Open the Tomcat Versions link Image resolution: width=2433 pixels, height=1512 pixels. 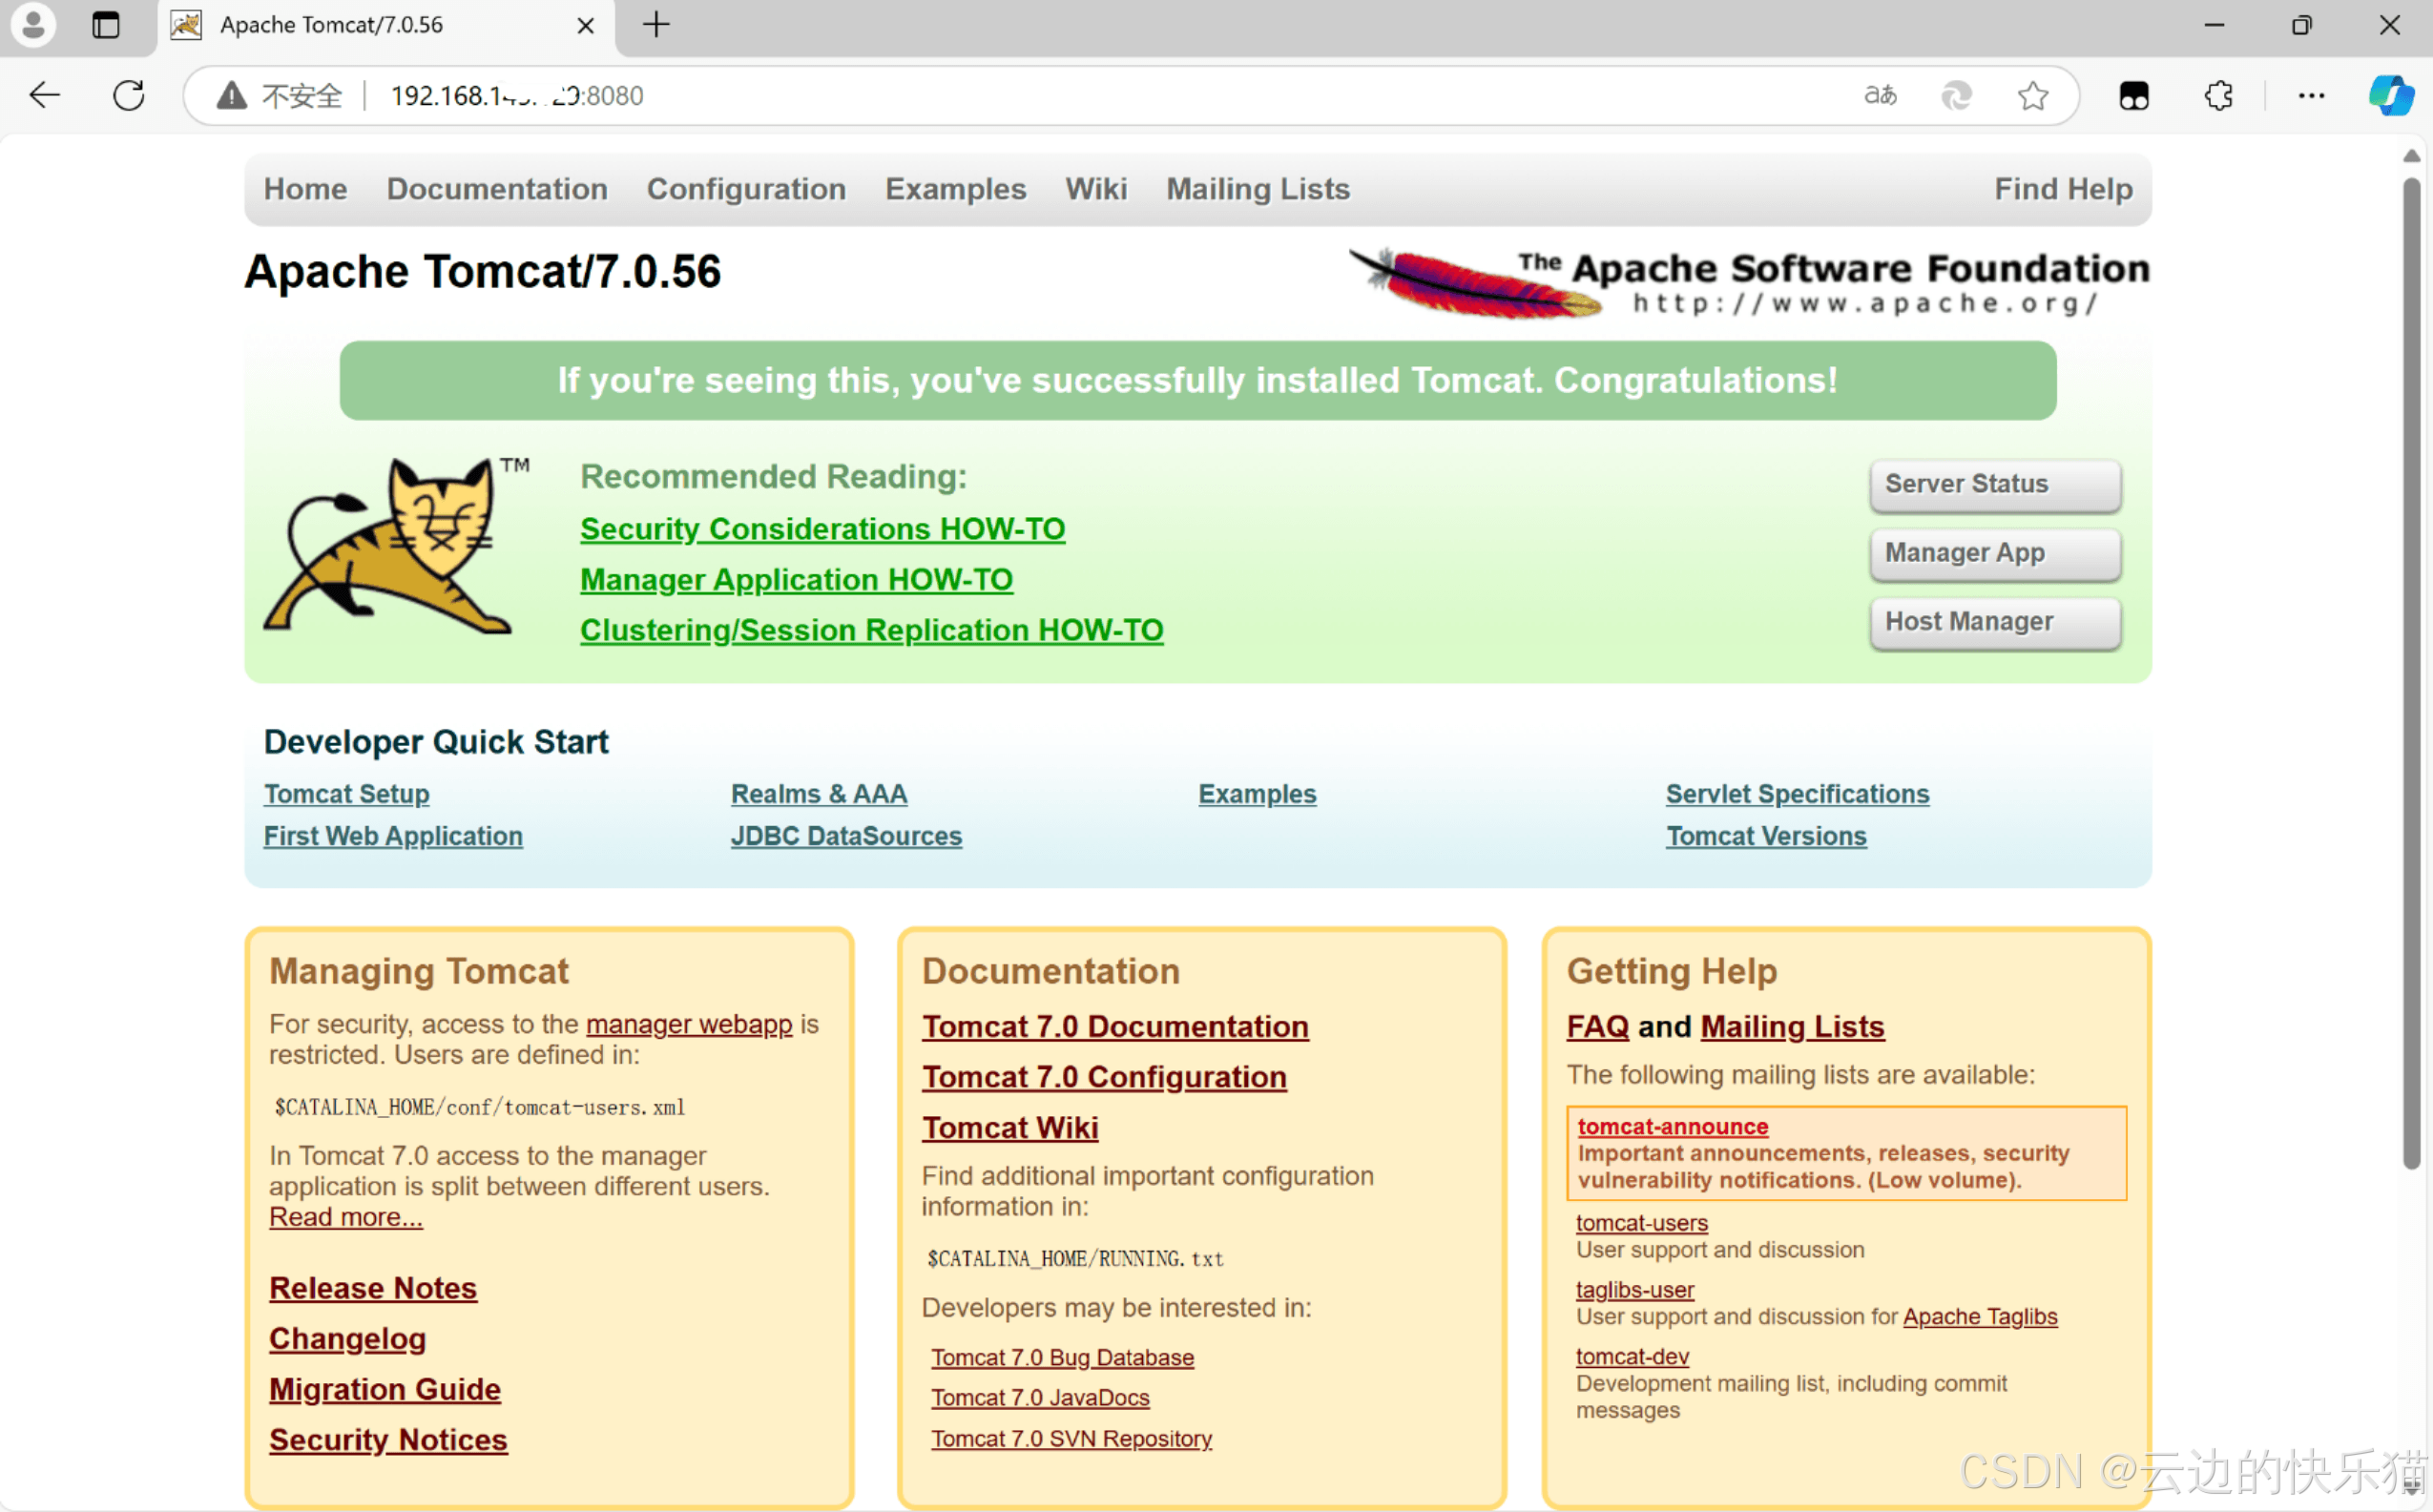(x=1766, y=836)
